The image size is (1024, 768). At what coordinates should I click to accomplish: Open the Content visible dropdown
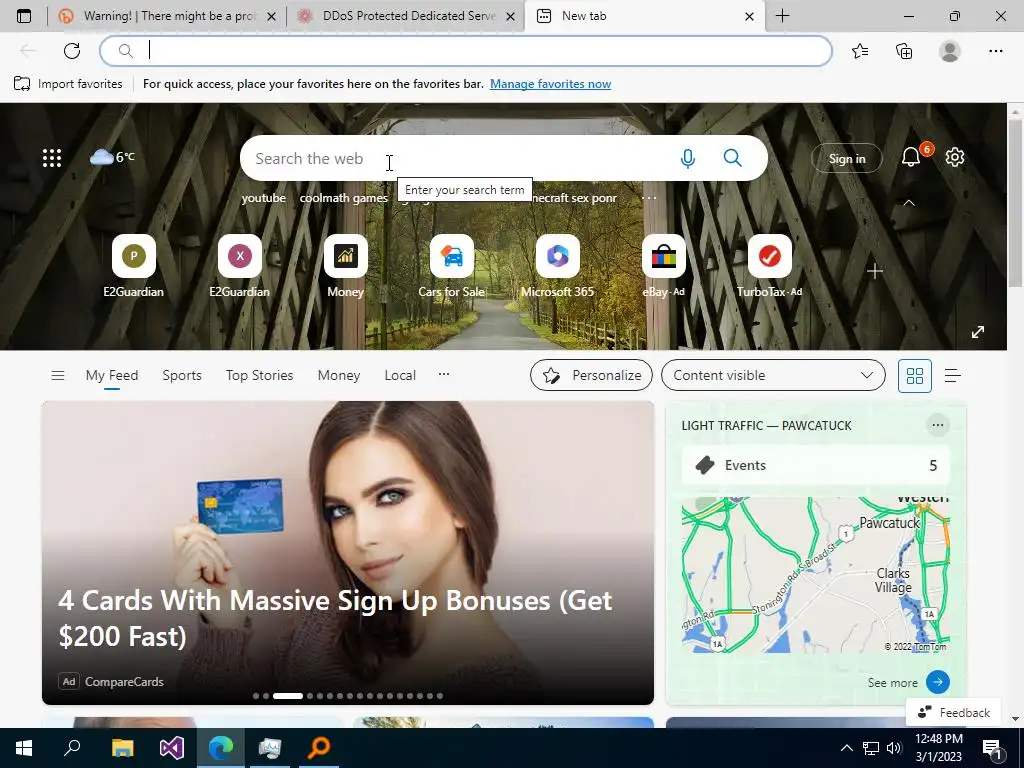773,376
